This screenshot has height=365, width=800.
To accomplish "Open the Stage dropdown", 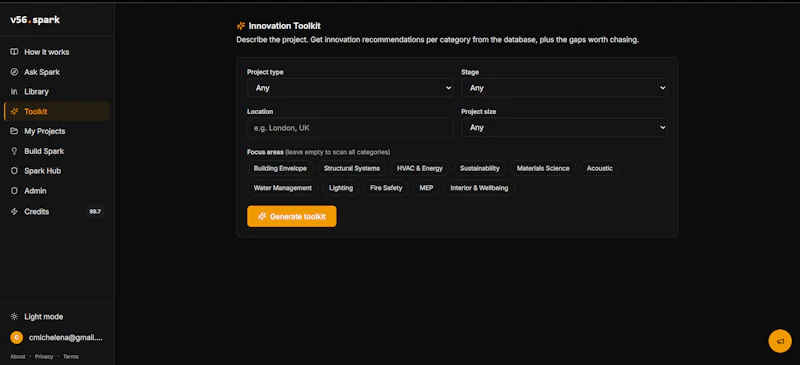I will point(564,88).
